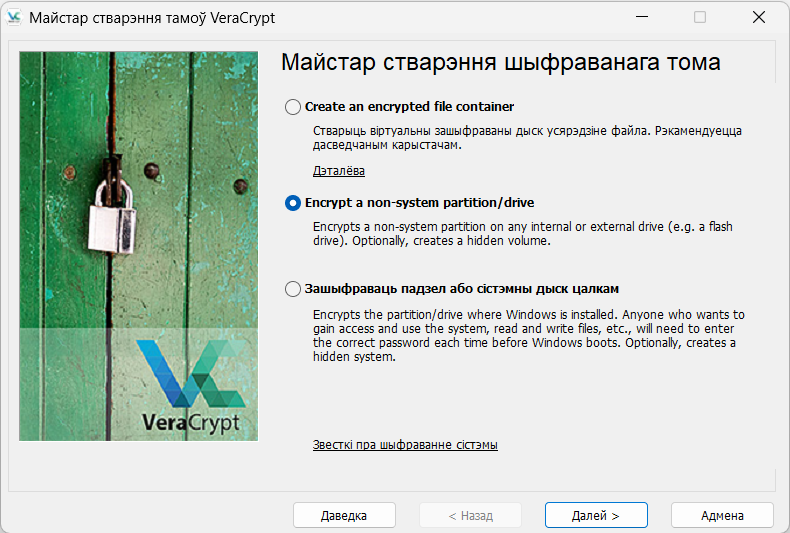This screenshot has width=790, height=533.
Task: Close the VeraCrypt wizard window
Action: pos(759,17)
